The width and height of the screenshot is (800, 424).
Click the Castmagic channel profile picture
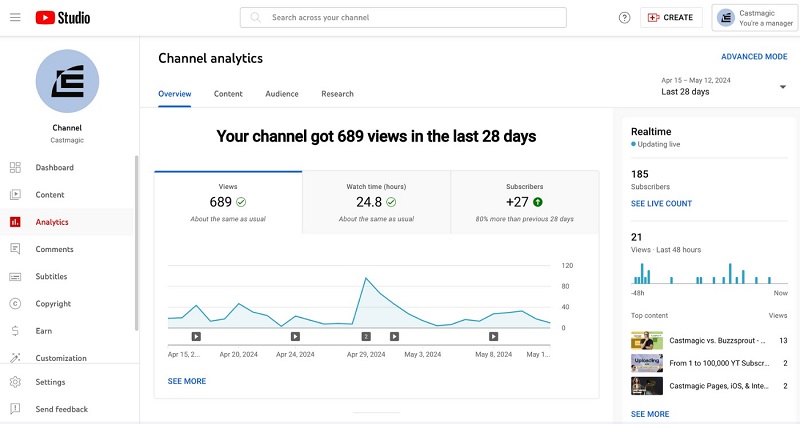click(x=67, y=81)
